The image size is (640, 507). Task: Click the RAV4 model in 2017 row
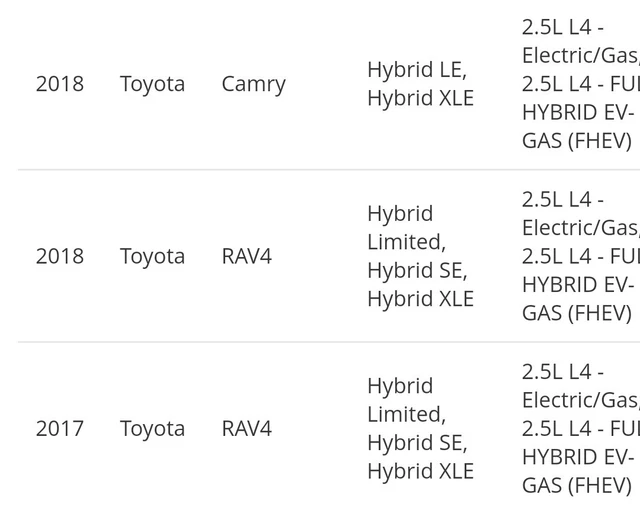point(247,429)
